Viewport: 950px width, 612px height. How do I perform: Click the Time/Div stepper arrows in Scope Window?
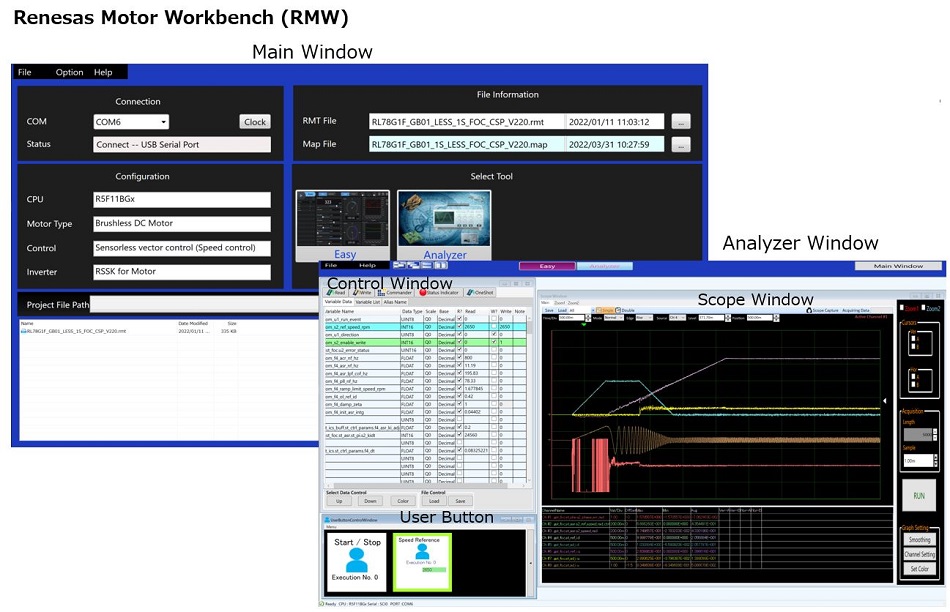588,318
